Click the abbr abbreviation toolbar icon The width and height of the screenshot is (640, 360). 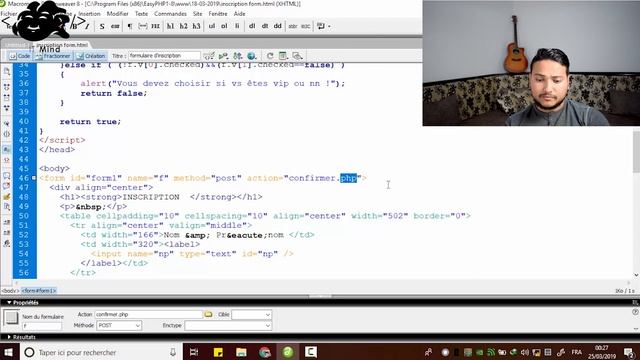click(293, 26)
